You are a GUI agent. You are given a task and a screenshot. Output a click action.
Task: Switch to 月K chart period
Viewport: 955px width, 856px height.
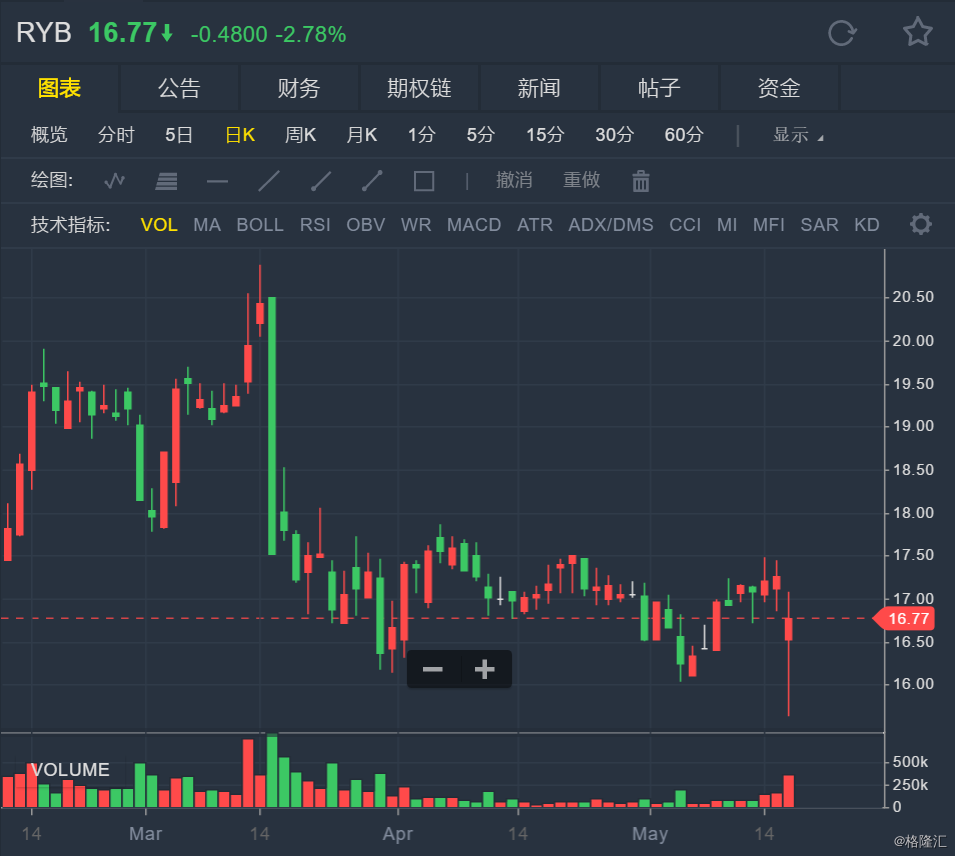(362, 135)
